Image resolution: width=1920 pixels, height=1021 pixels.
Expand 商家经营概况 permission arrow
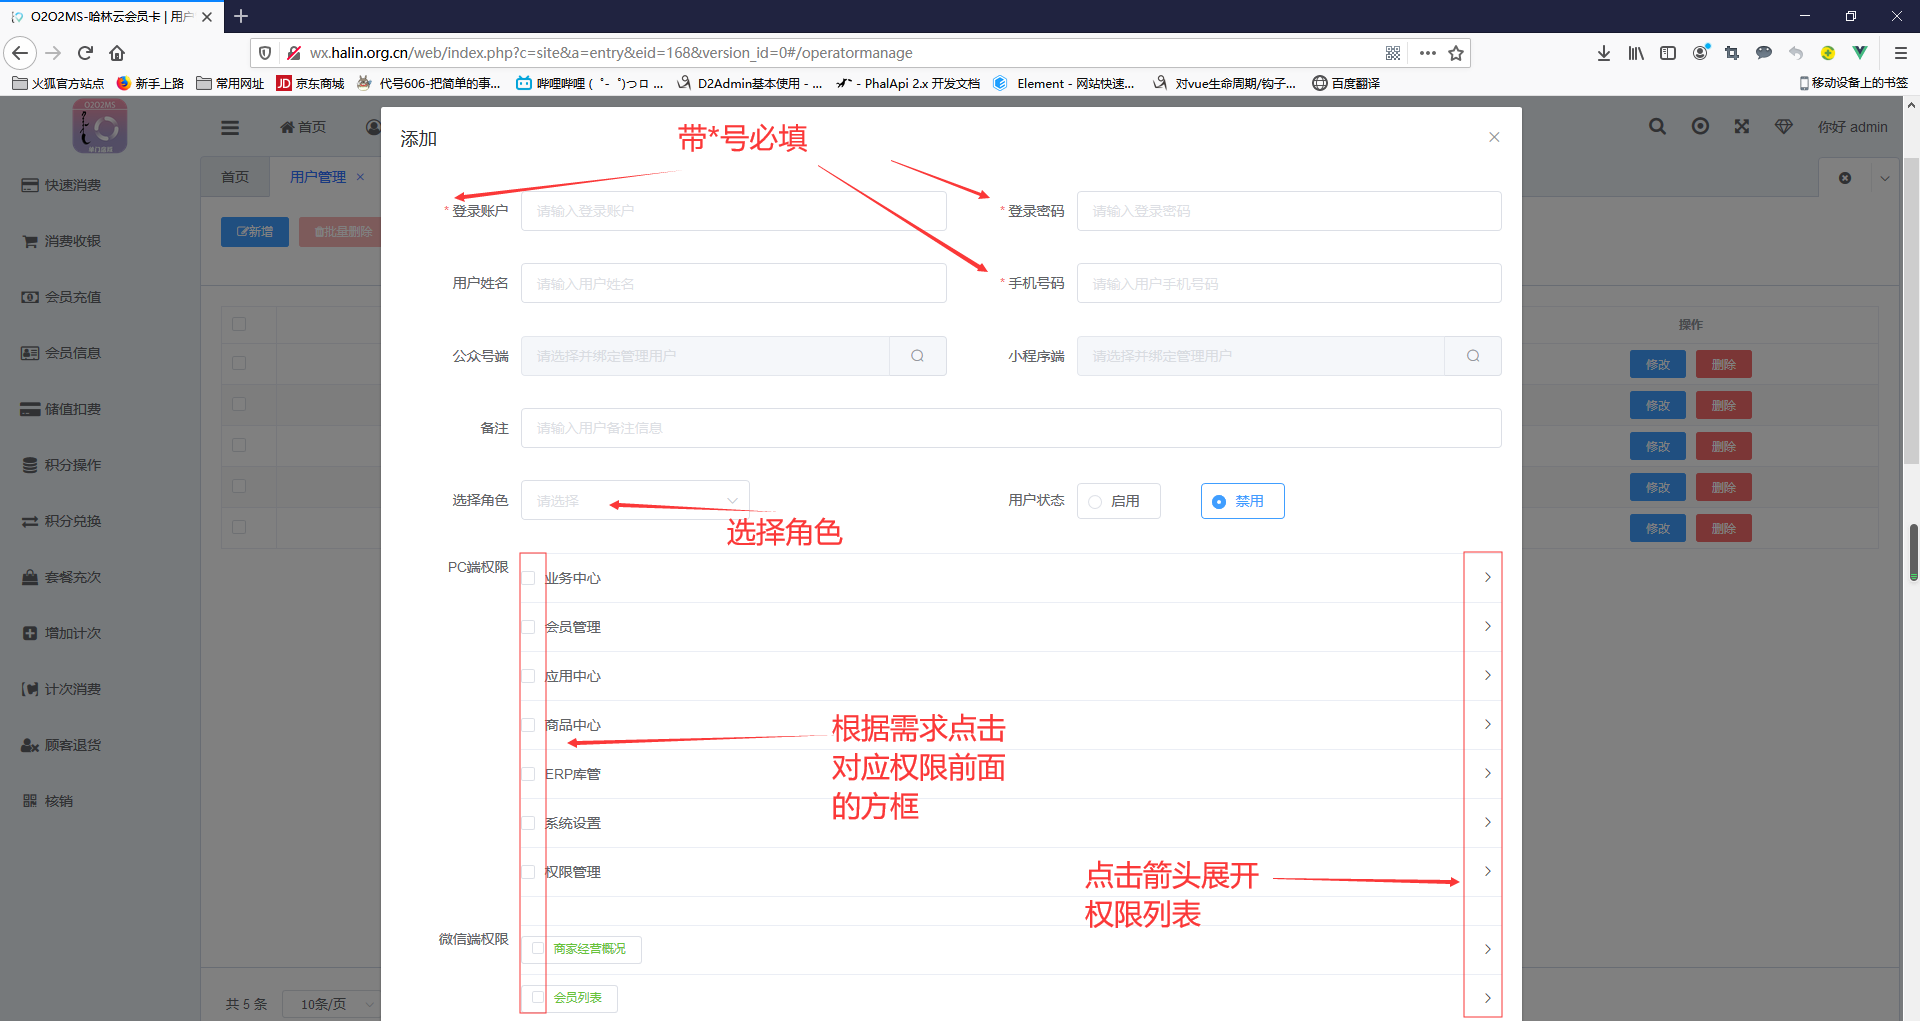(1488, 949)
